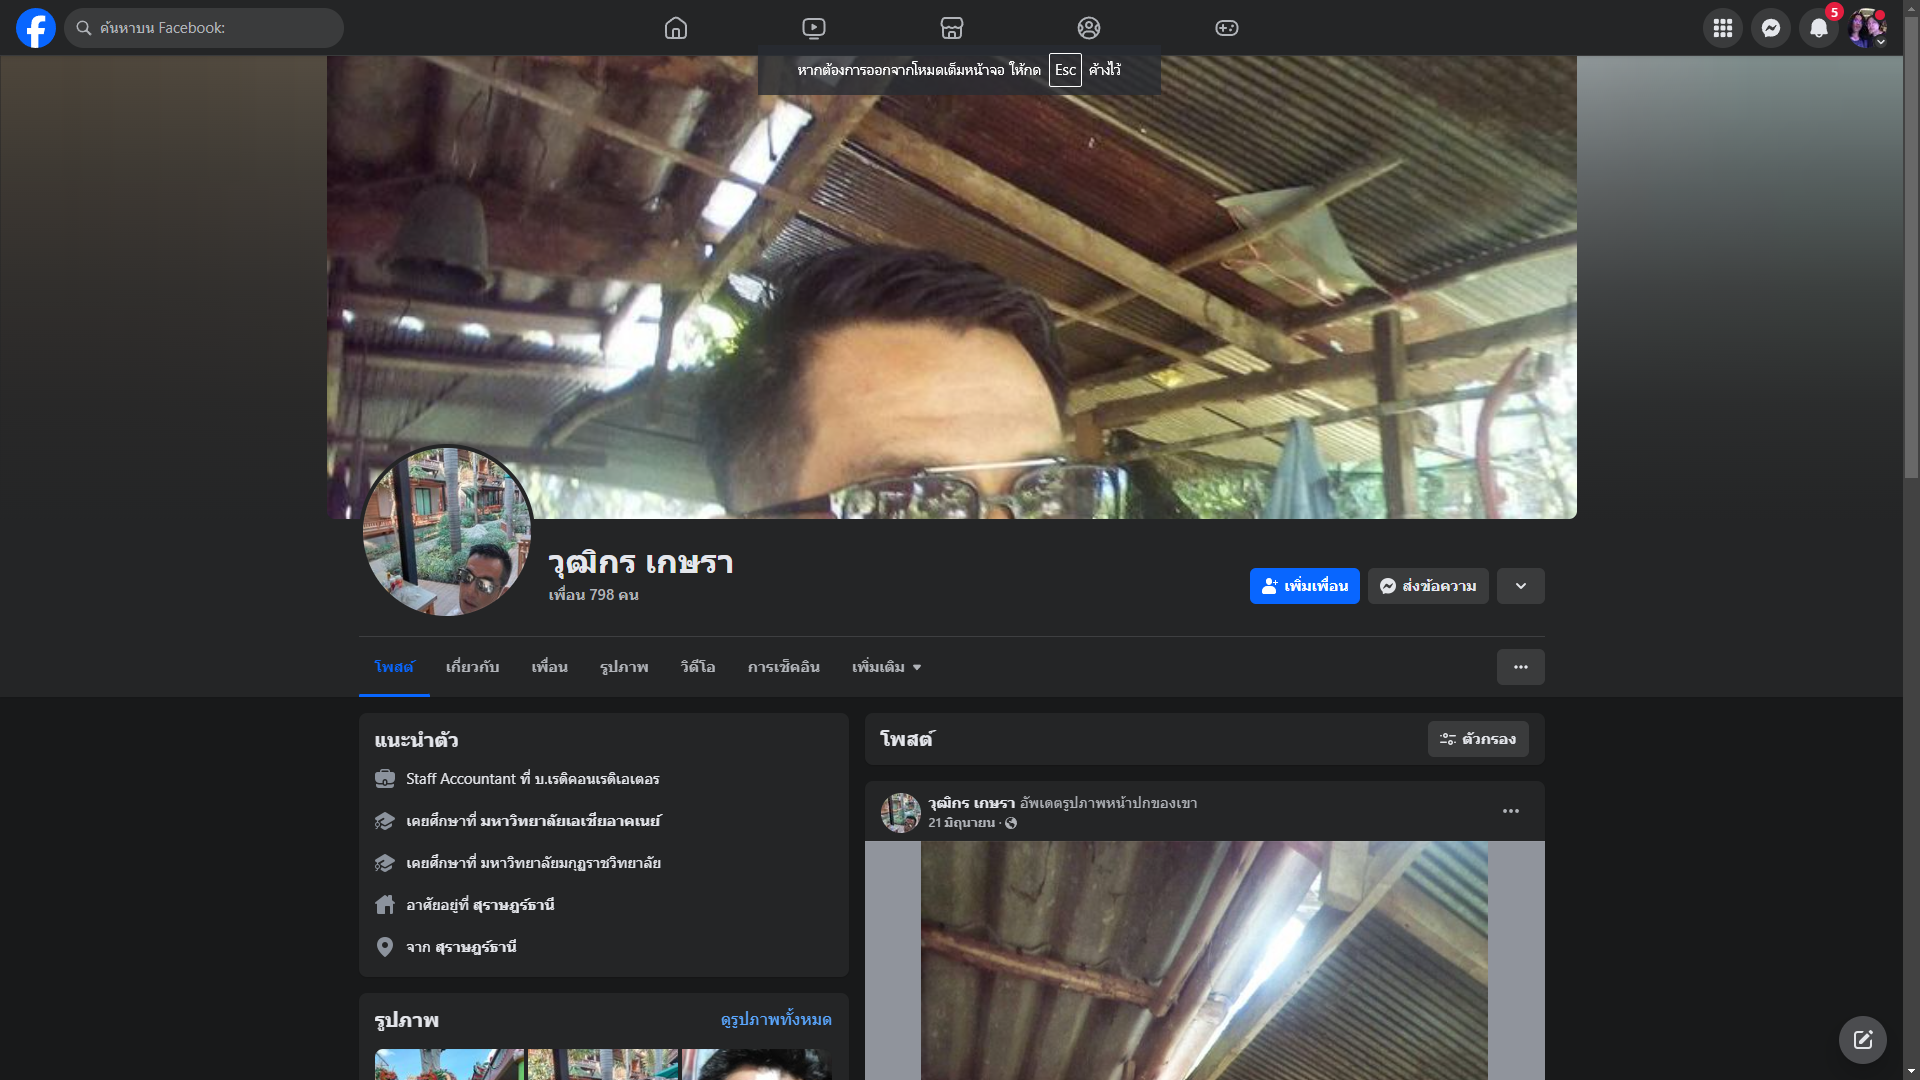This screenshot has width=1920, height=1080.
Task: Expand the chevron next to ส่งข้อความ
Action: click(1520, 586)
